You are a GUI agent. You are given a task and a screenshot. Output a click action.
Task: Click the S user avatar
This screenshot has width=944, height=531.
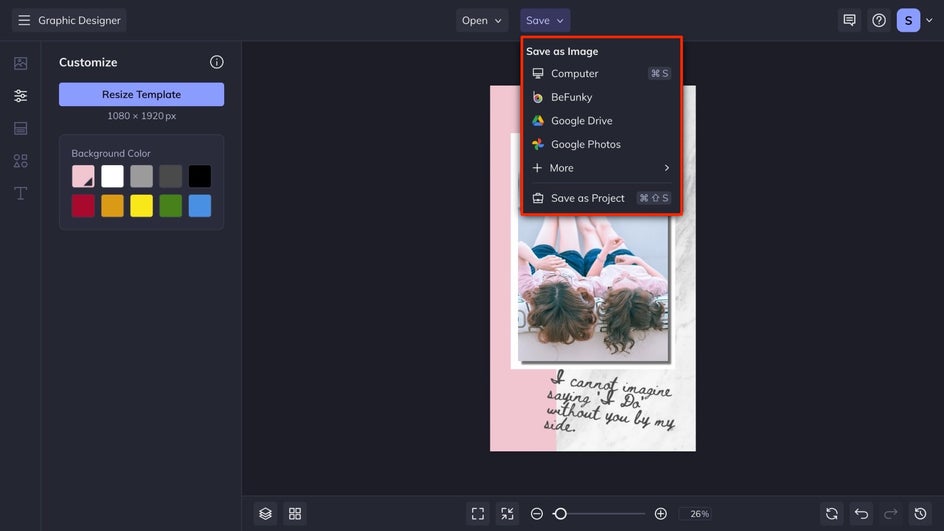click(908, 20)
